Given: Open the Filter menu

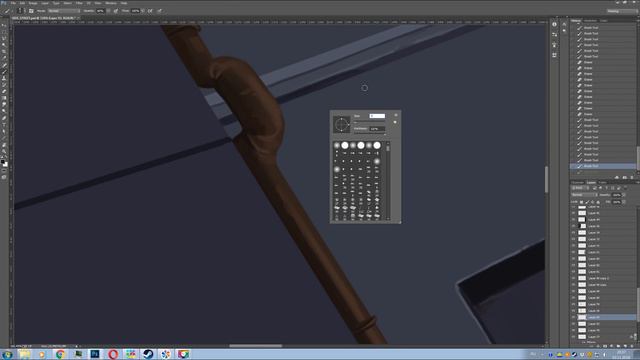Looking at the screenshot, I should (79, 3).
